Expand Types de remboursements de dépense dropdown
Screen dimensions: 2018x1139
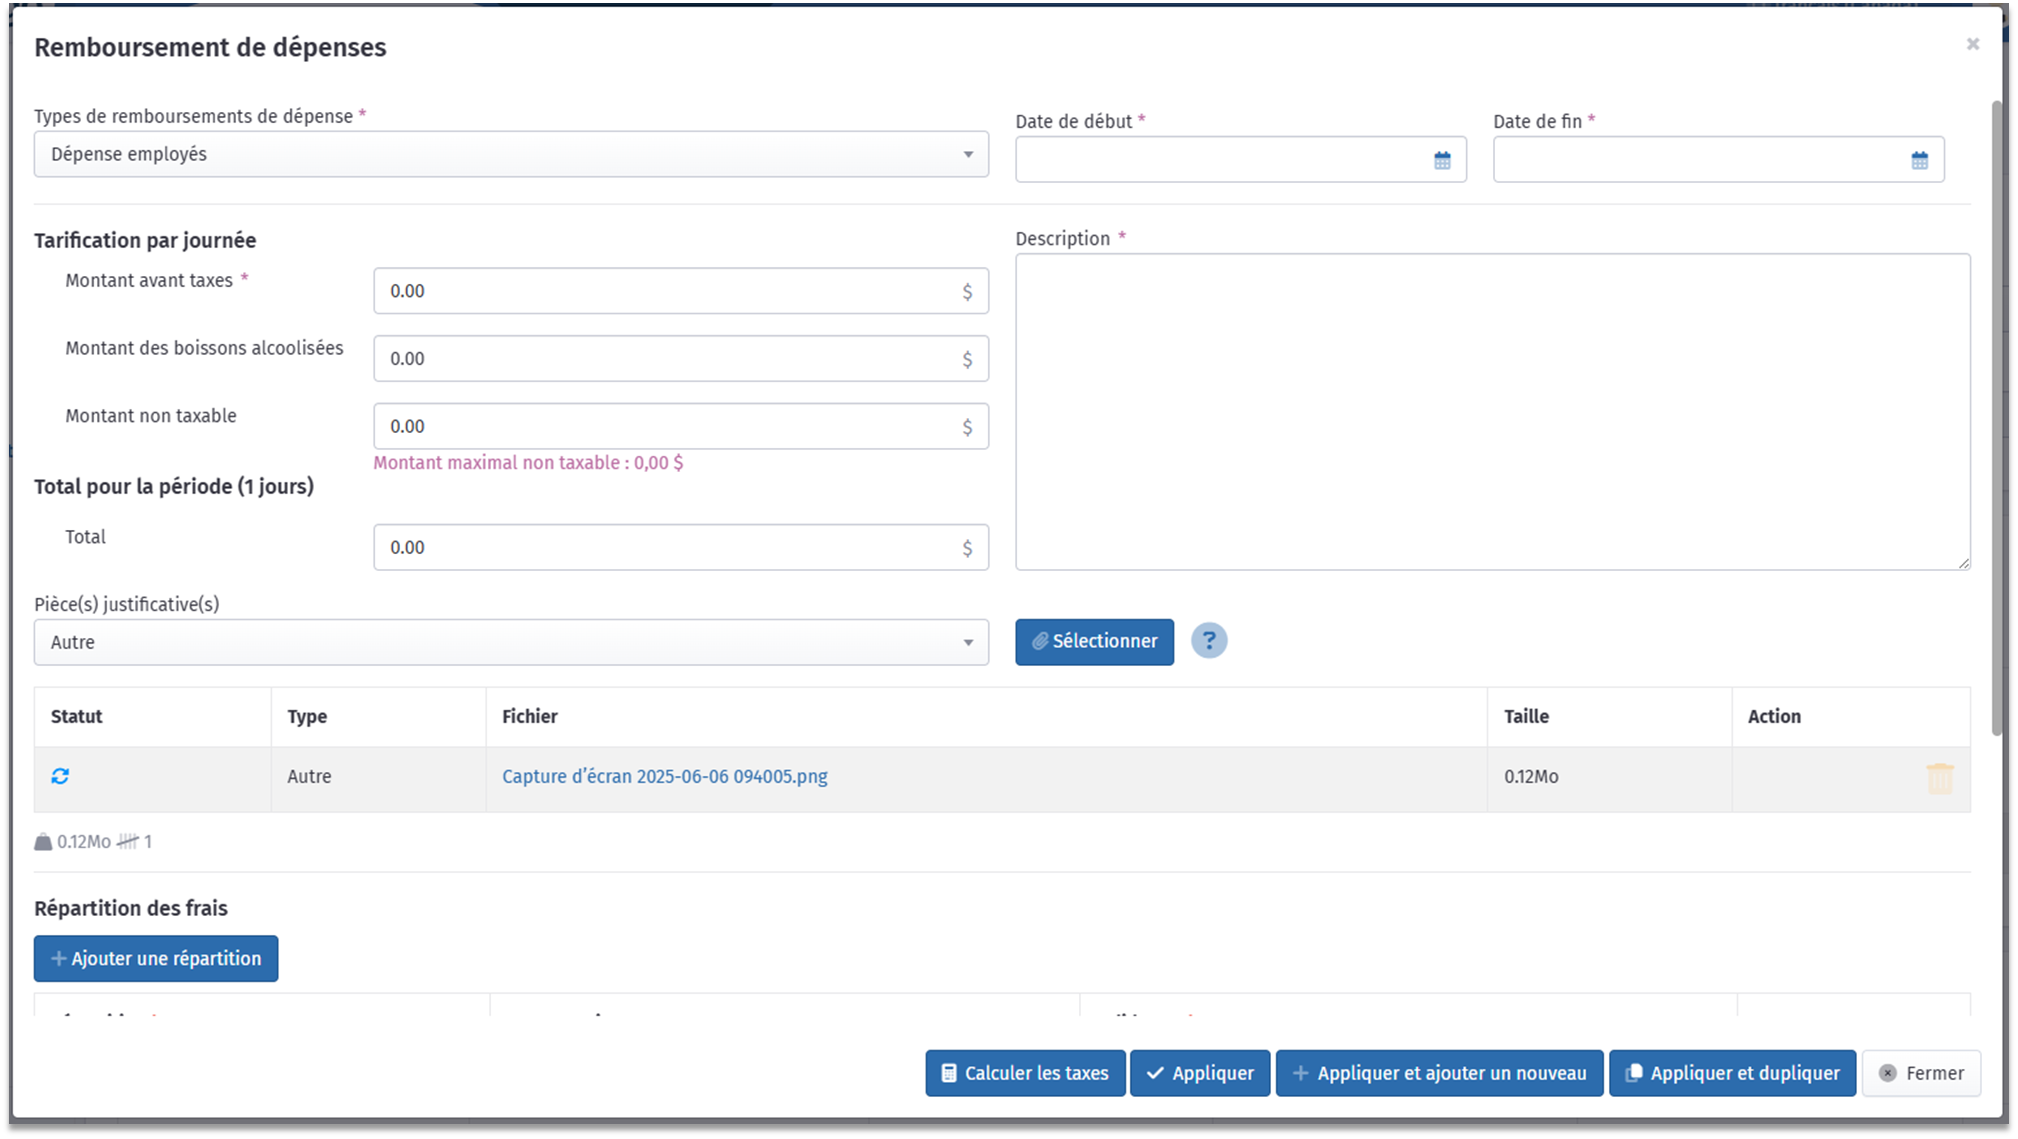point(511,155)
